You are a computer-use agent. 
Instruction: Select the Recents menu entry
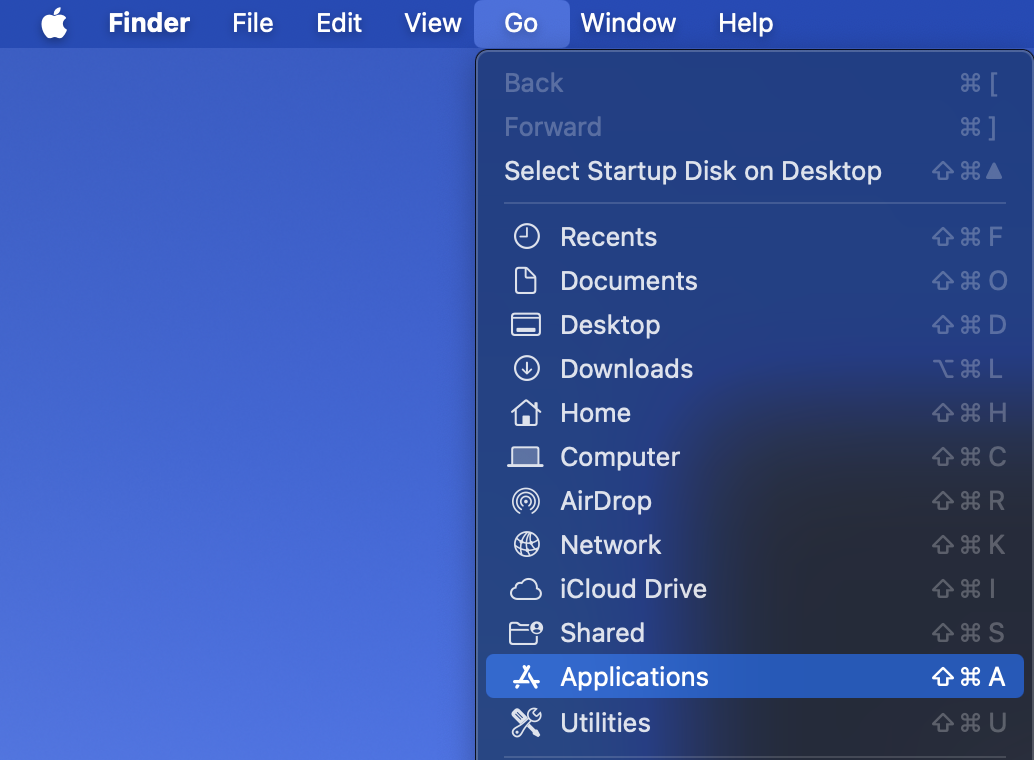click(607, 237)
